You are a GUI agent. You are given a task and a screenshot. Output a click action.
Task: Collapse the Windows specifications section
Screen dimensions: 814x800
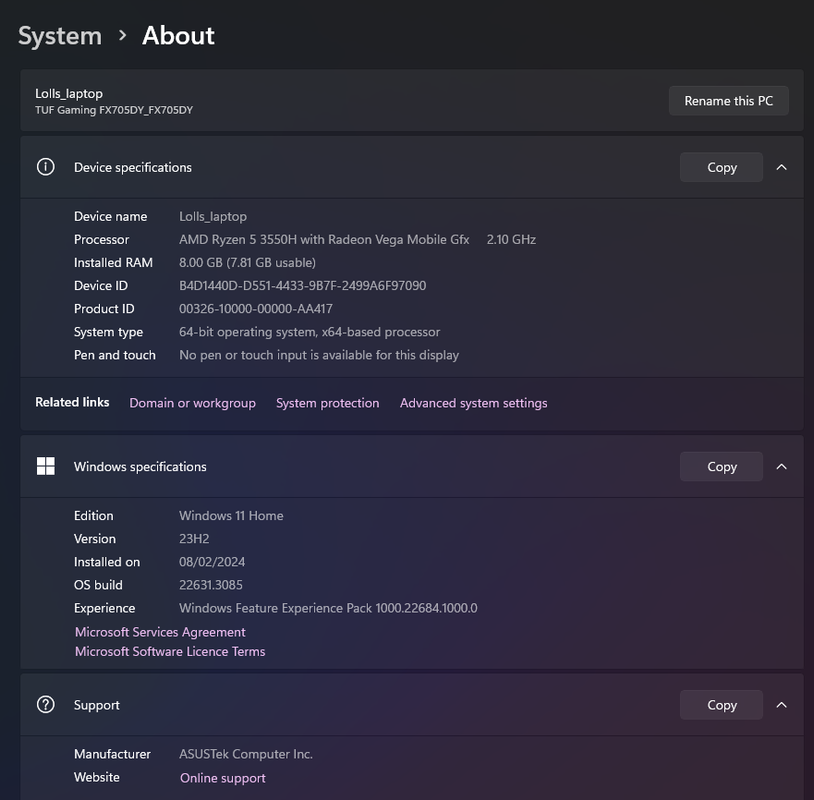tap(781, 466)
